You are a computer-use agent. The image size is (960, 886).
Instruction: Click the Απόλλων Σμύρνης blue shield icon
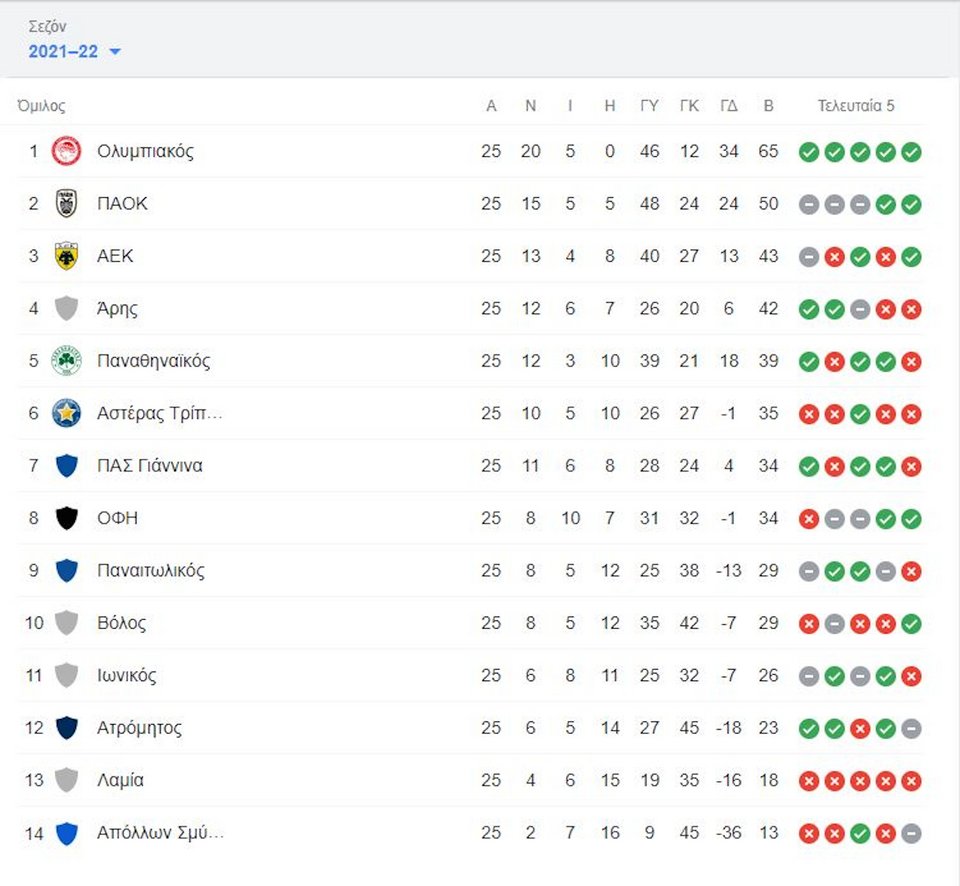coord(66,833)
